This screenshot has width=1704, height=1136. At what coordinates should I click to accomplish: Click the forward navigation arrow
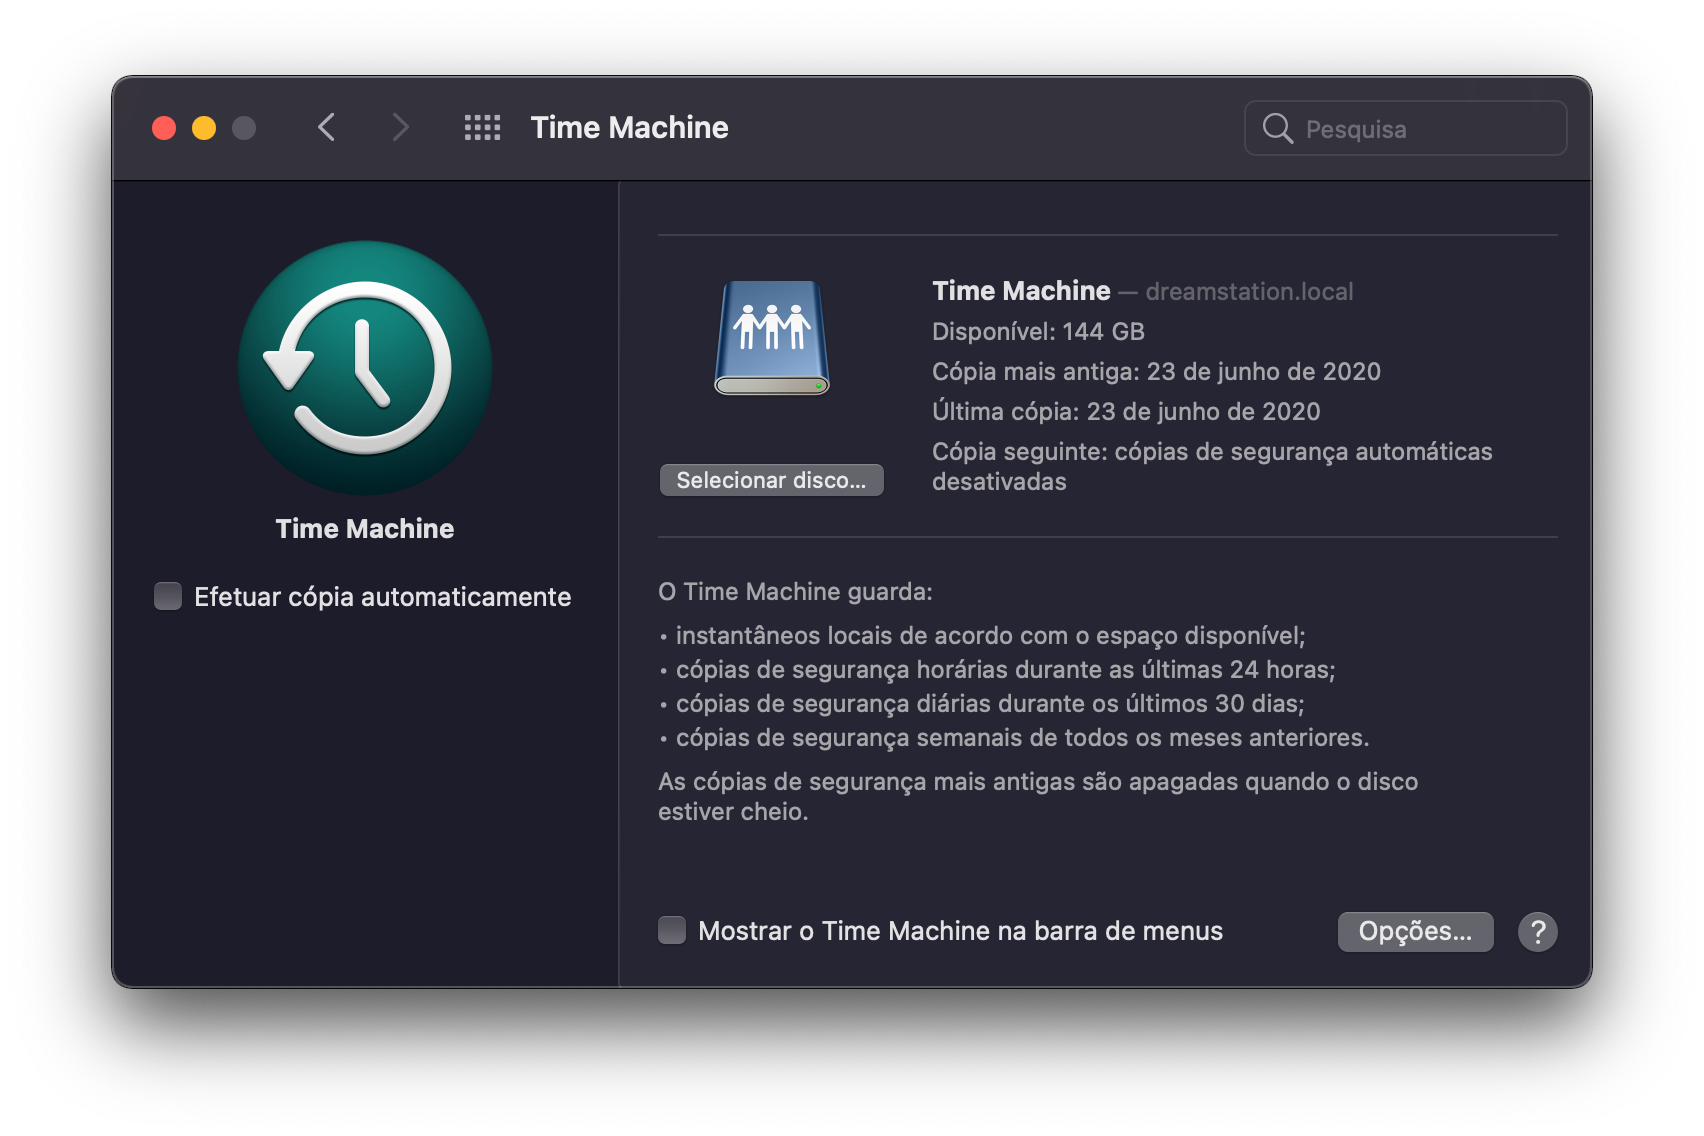tap(400, 127)
